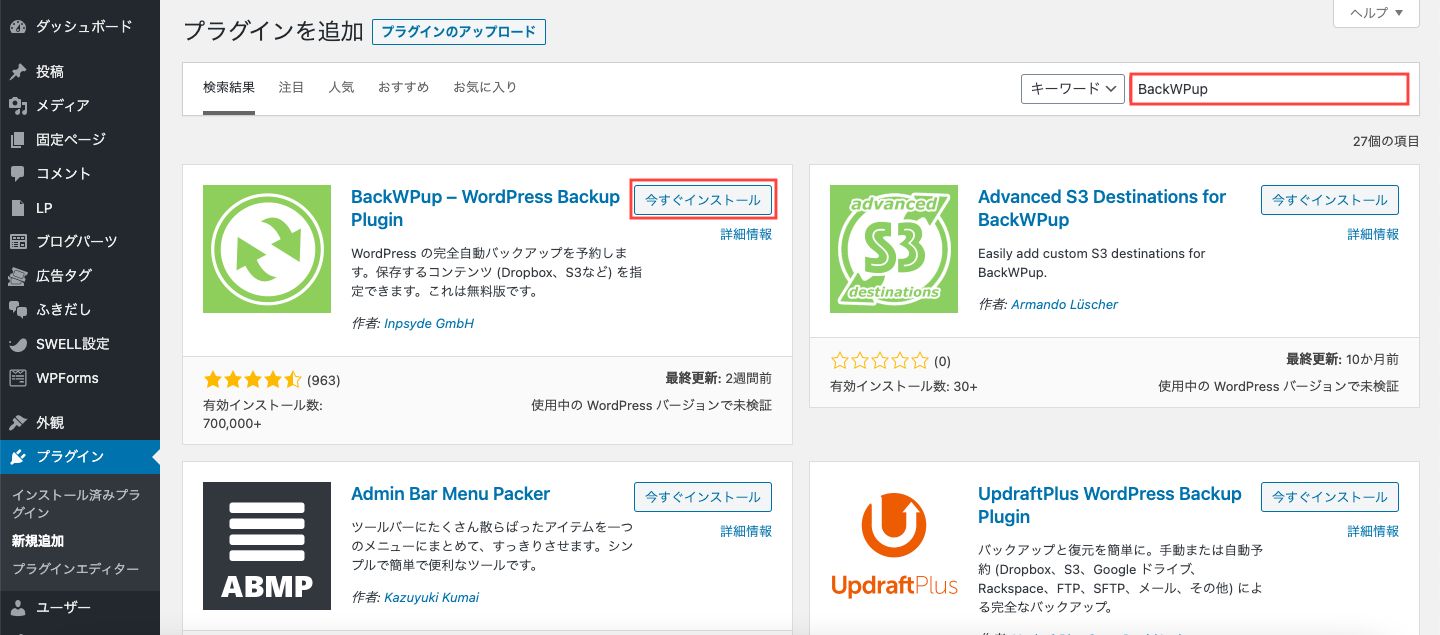Viewport: 1440px width, 635px height.
Task: Open インストール済みプラグイン submenu item
Action: point(76,504)
